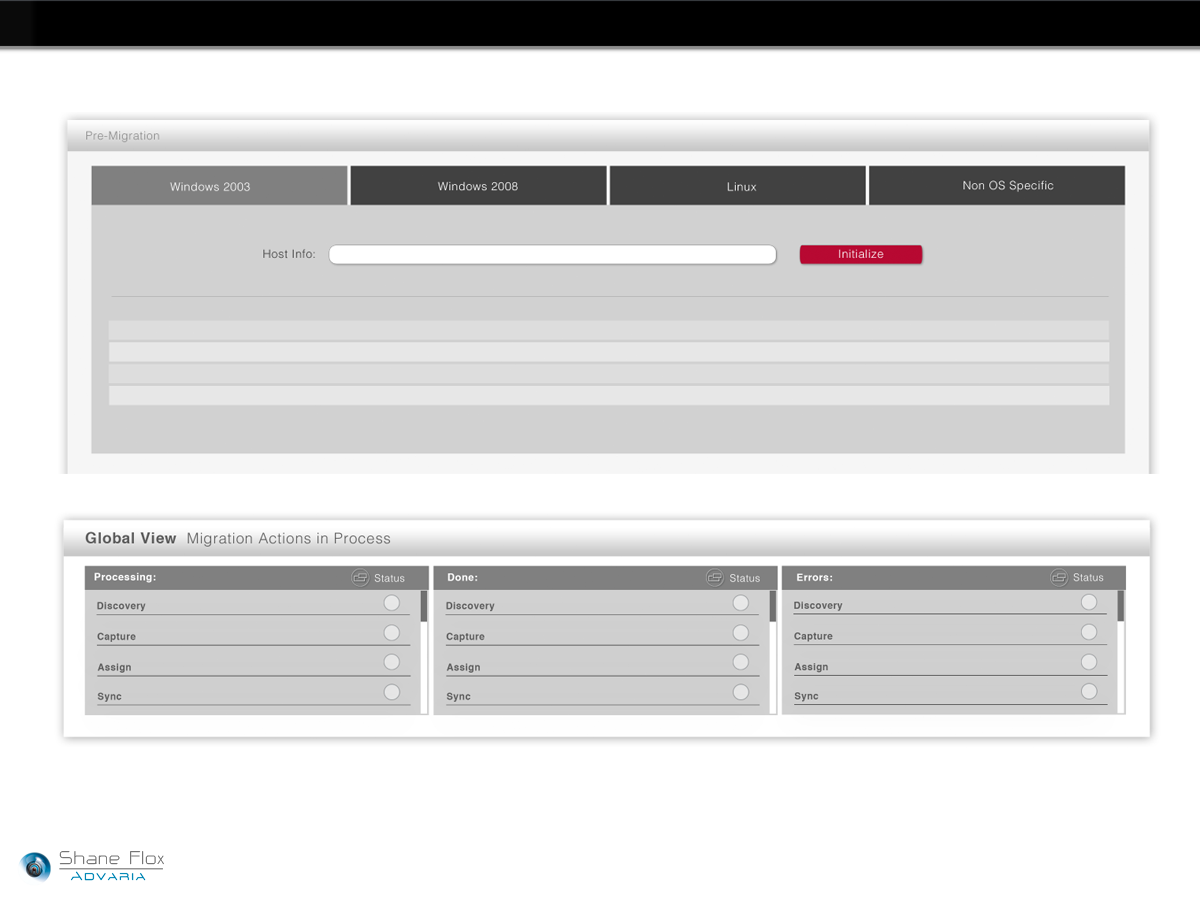The height and width of the screenshot is (900, 1200).
Task: Click the Errors panel scrollbar thumb
Action: point(1121,606)
